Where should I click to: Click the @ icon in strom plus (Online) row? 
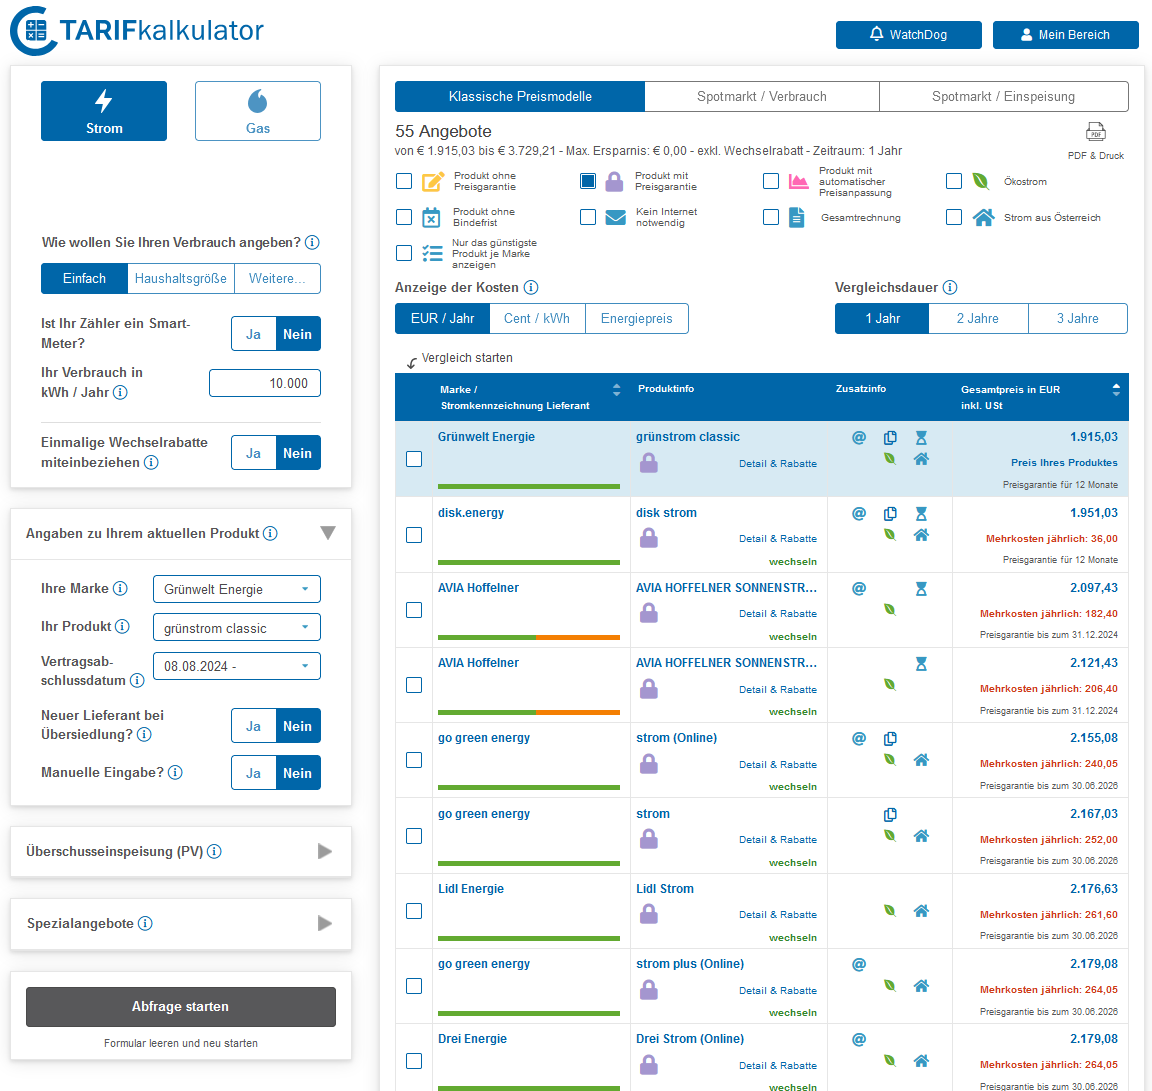[858, 964]
